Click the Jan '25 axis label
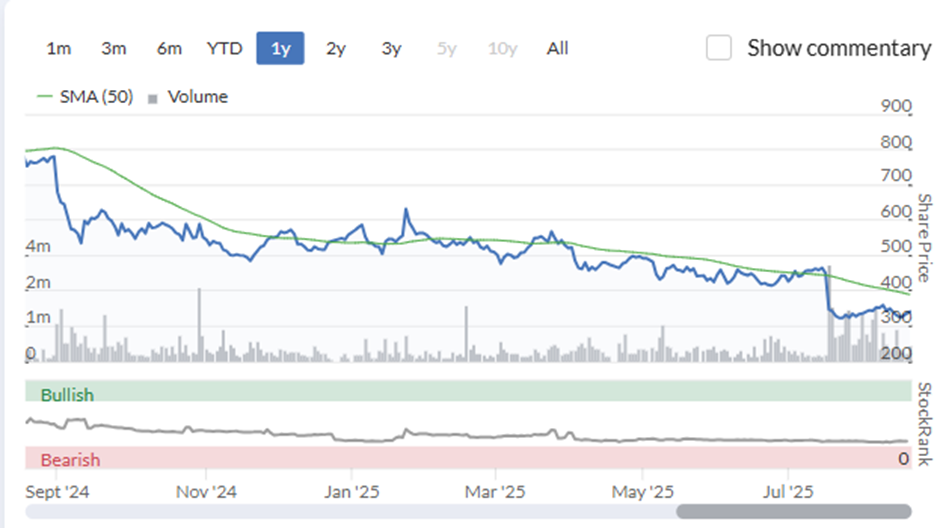 pos(352,492)
